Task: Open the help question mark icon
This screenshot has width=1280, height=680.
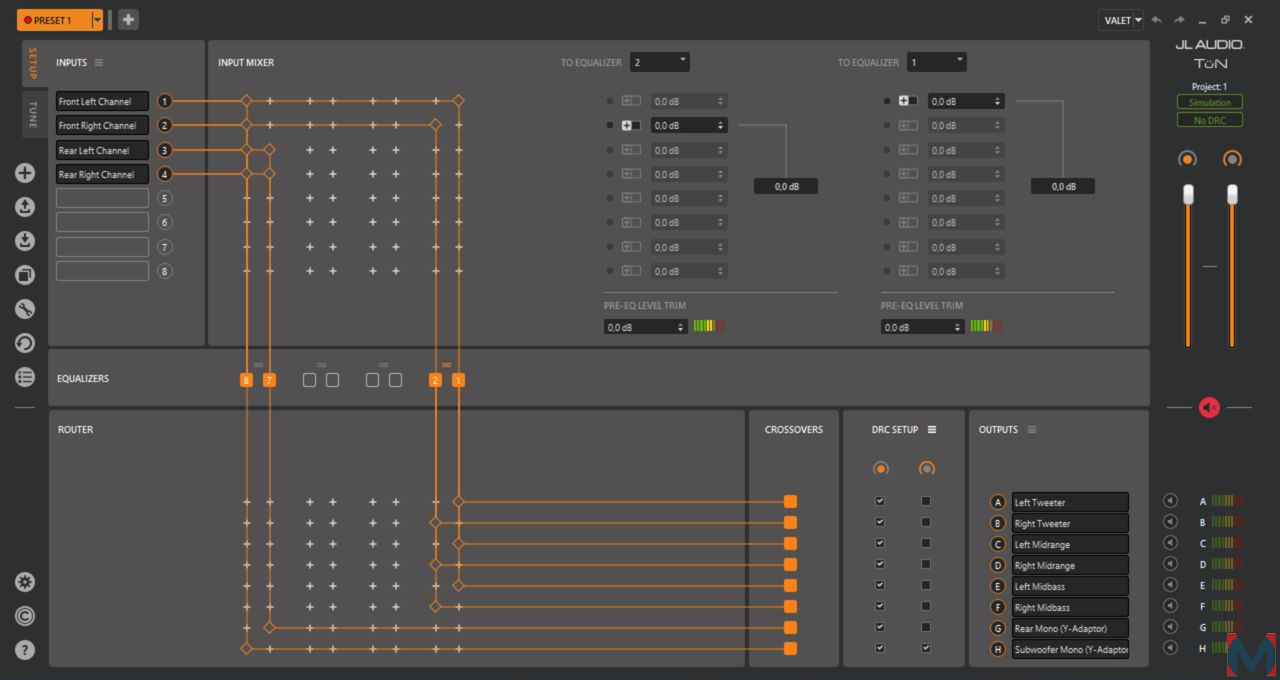Action: 25,650
